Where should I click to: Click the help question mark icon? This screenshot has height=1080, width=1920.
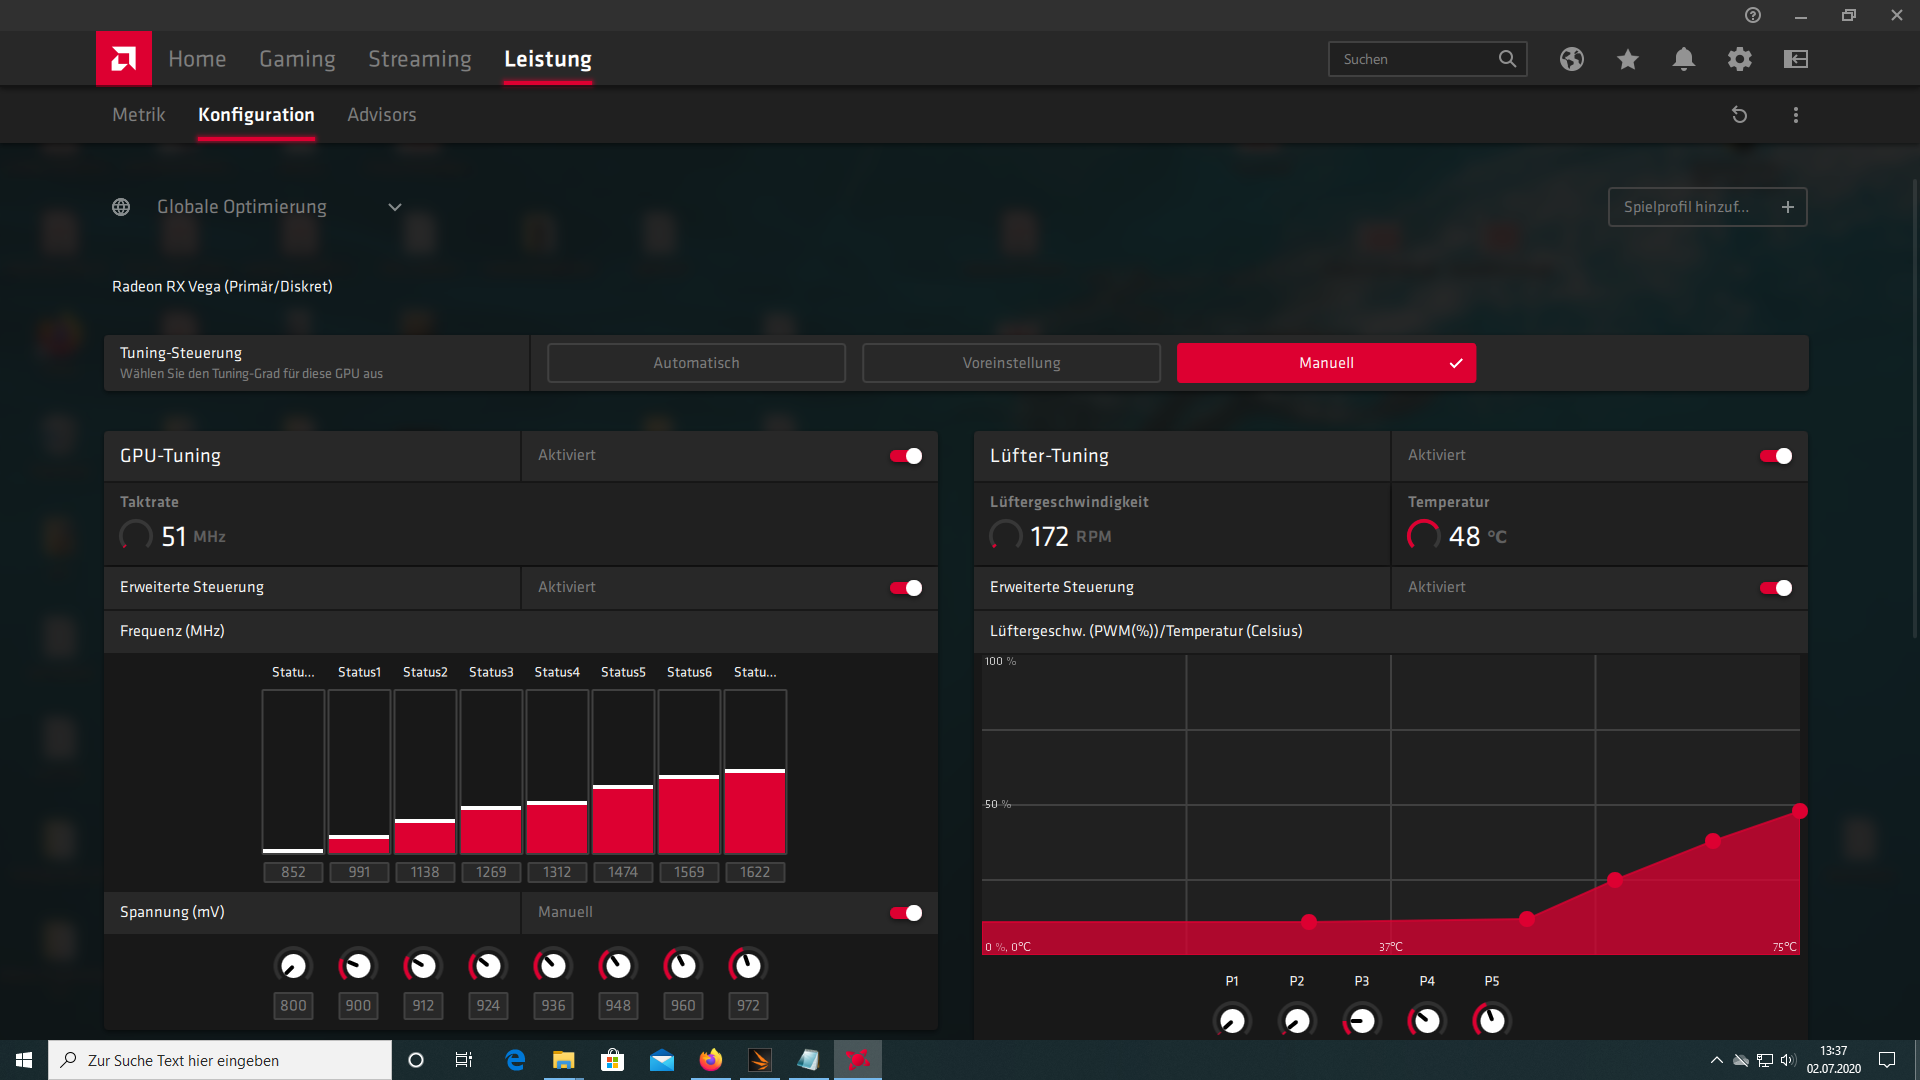[x=1752, y=15]
